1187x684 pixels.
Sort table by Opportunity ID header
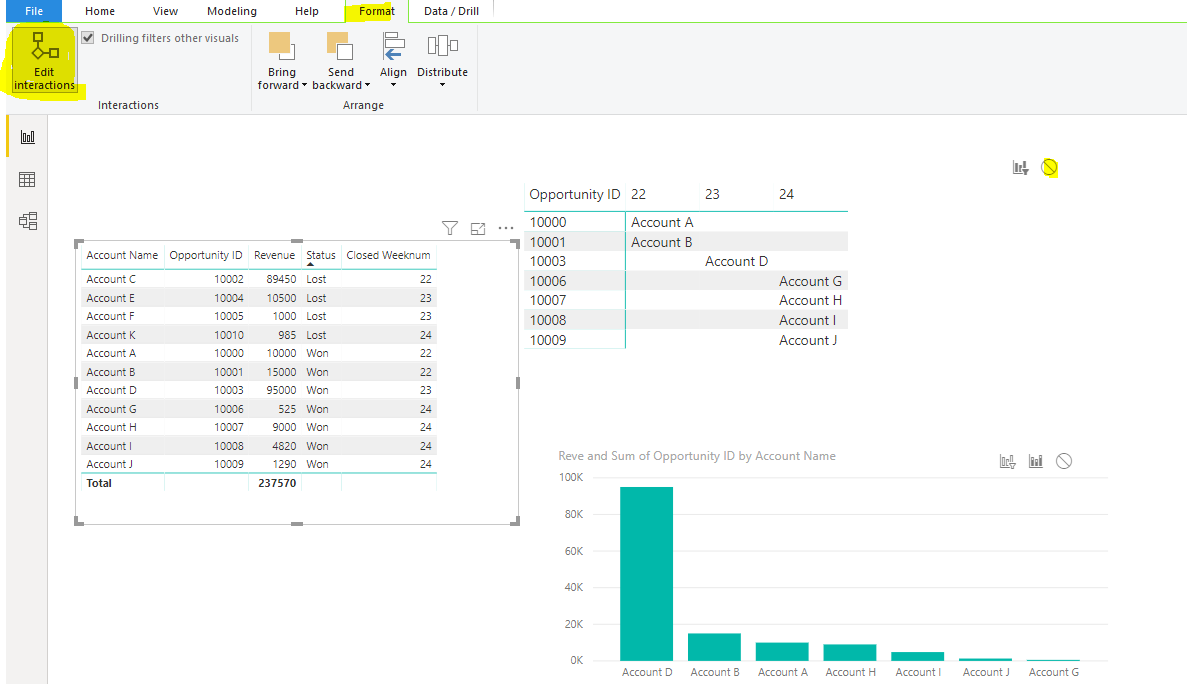[x=206, y=256]
